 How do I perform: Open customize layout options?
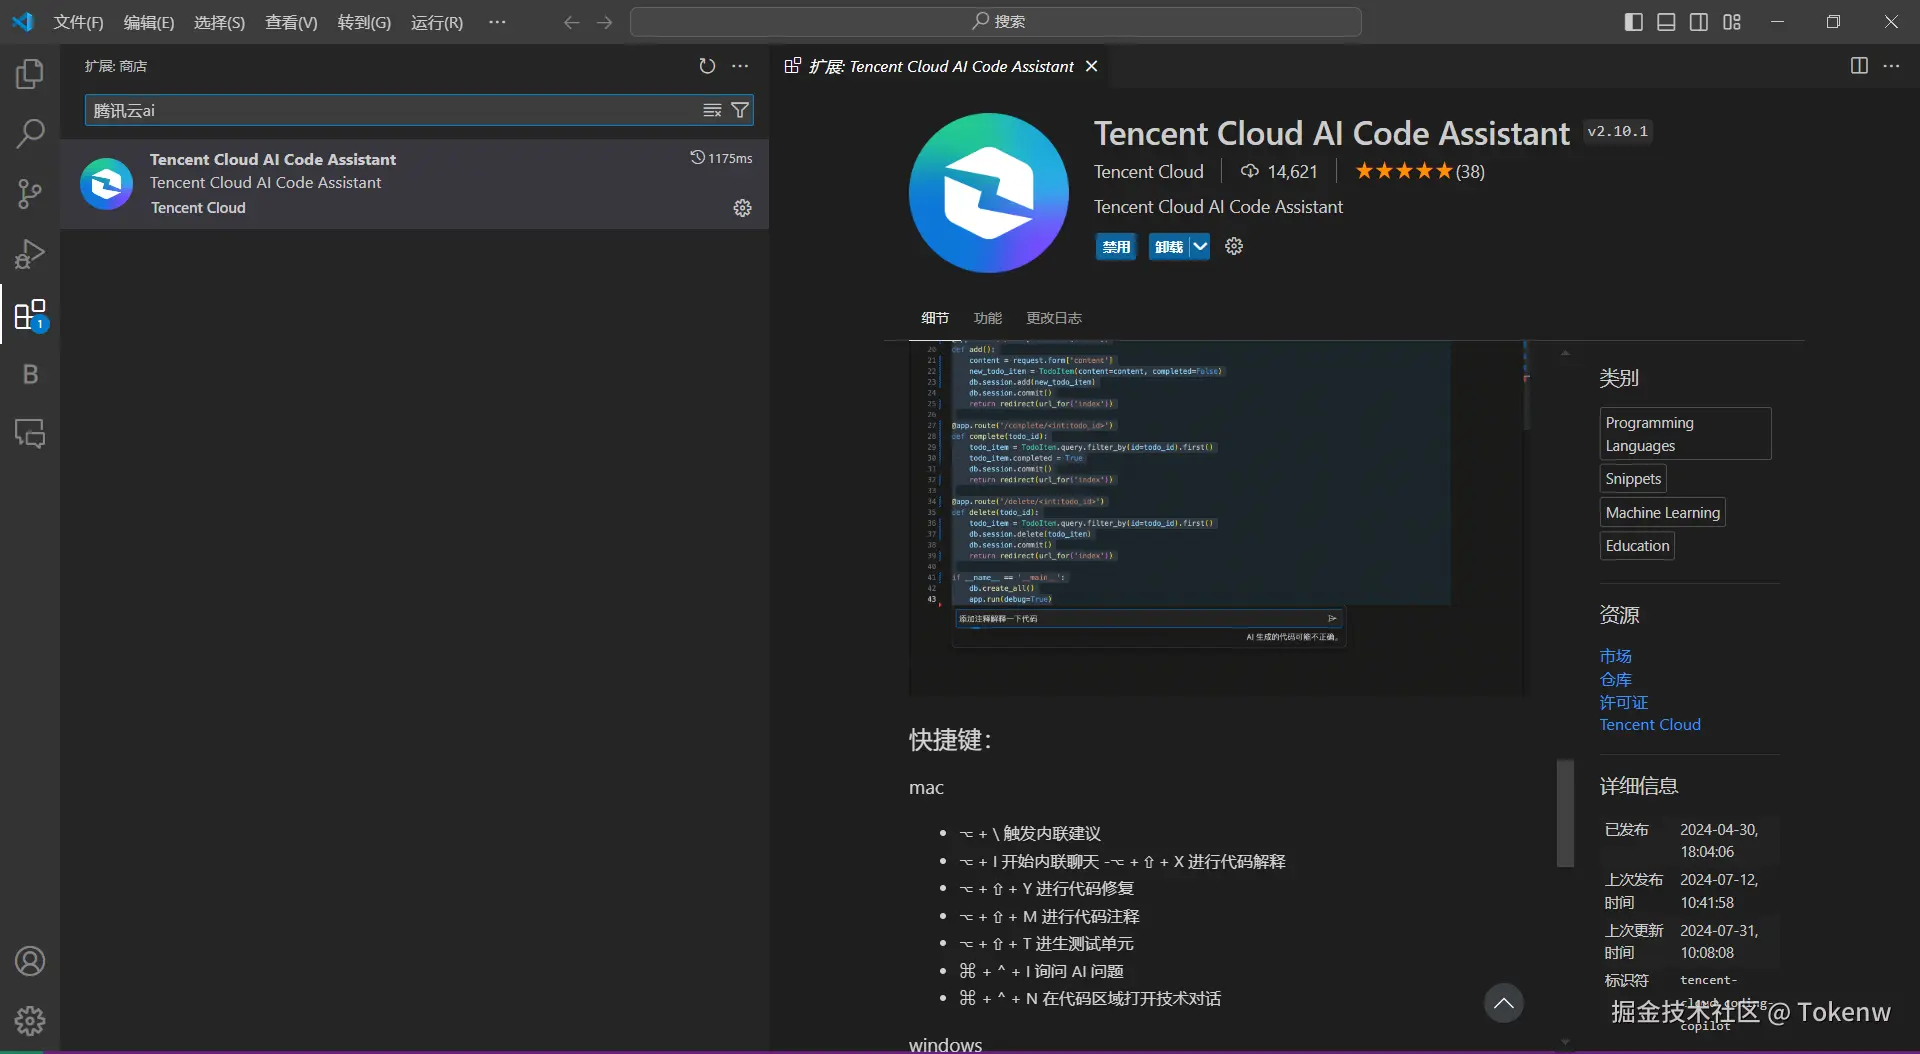tap(1732, 22)
